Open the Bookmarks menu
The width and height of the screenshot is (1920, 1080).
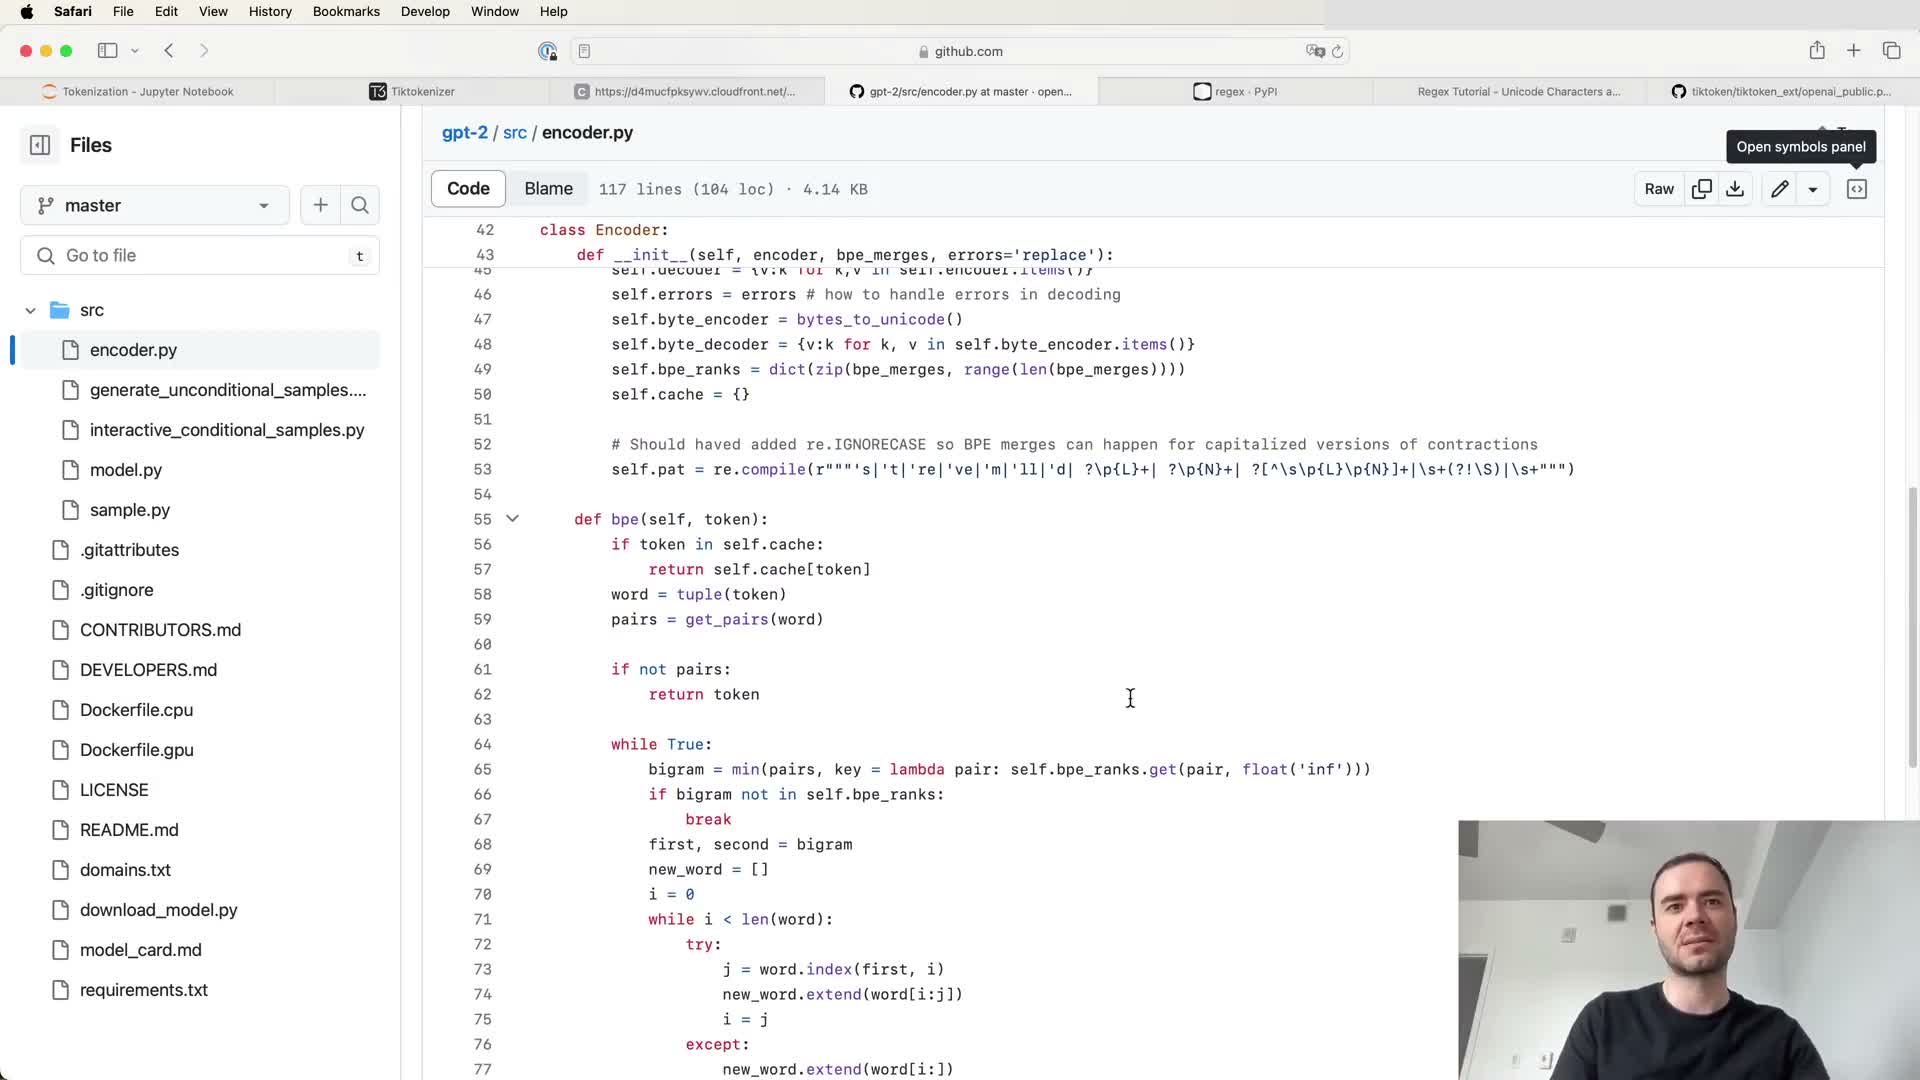coord(346,11)
